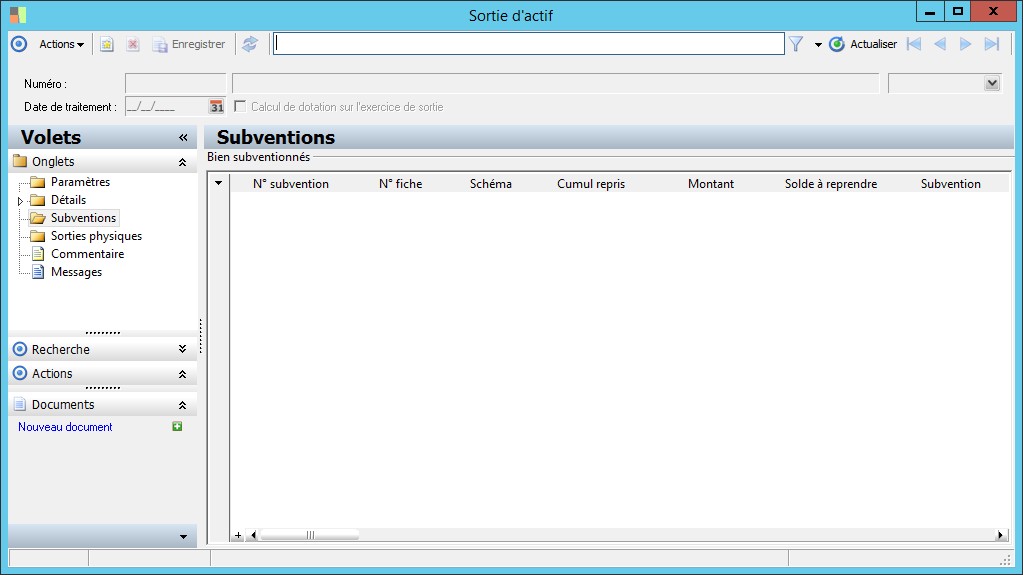Viewport: 1023px width, 575px height.
Task: Click the green plus add document icon
Action: click(x=177, y=426)
